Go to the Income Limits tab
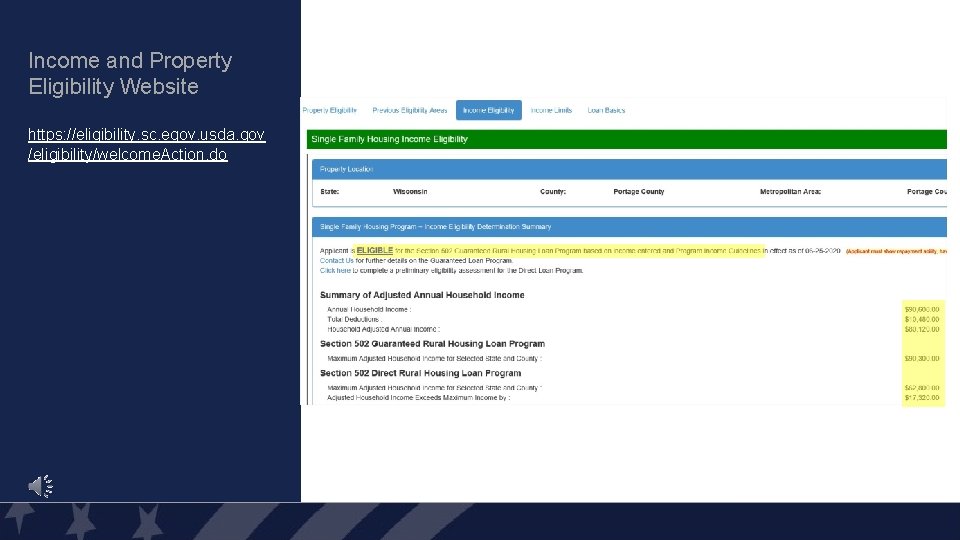The image size is (960, 540). [551, 110]
